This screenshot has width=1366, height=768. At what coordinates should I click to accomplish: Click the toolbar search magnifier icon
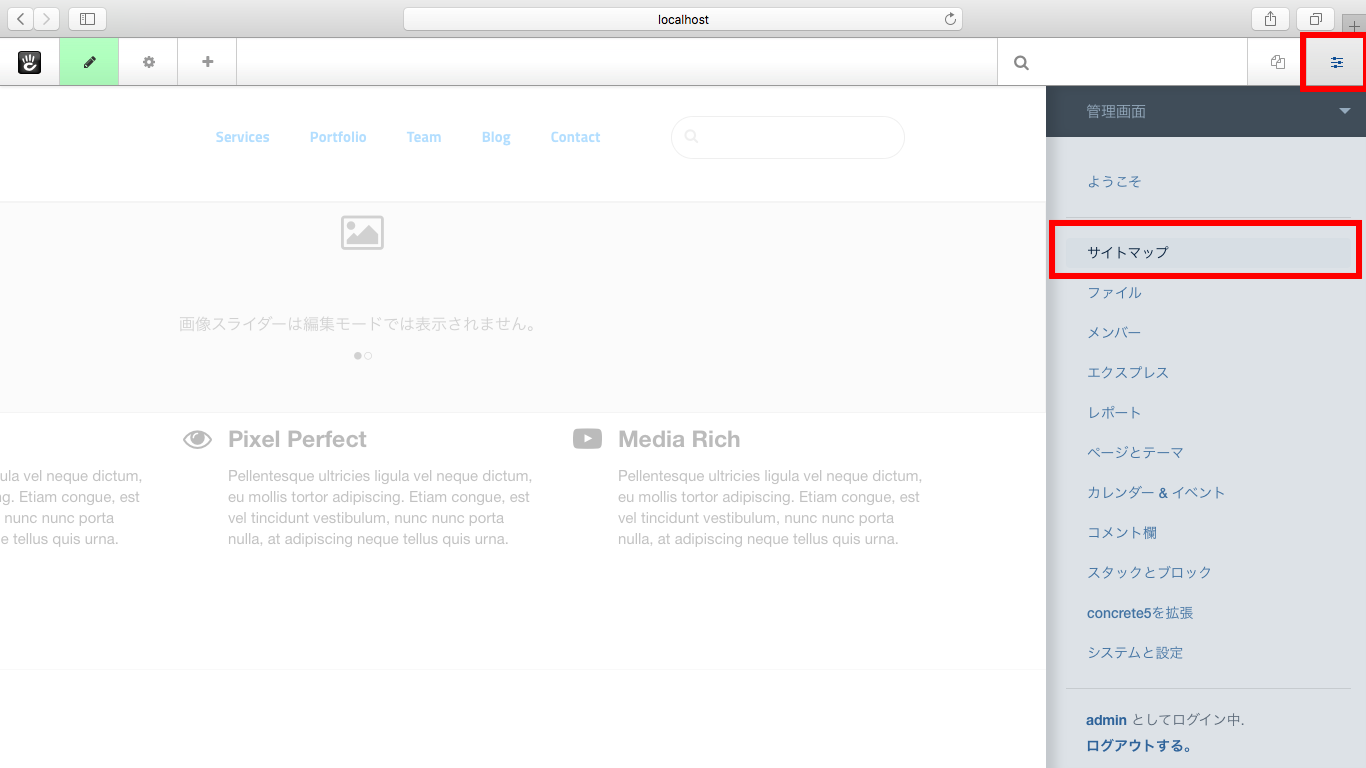[1021, 62]
